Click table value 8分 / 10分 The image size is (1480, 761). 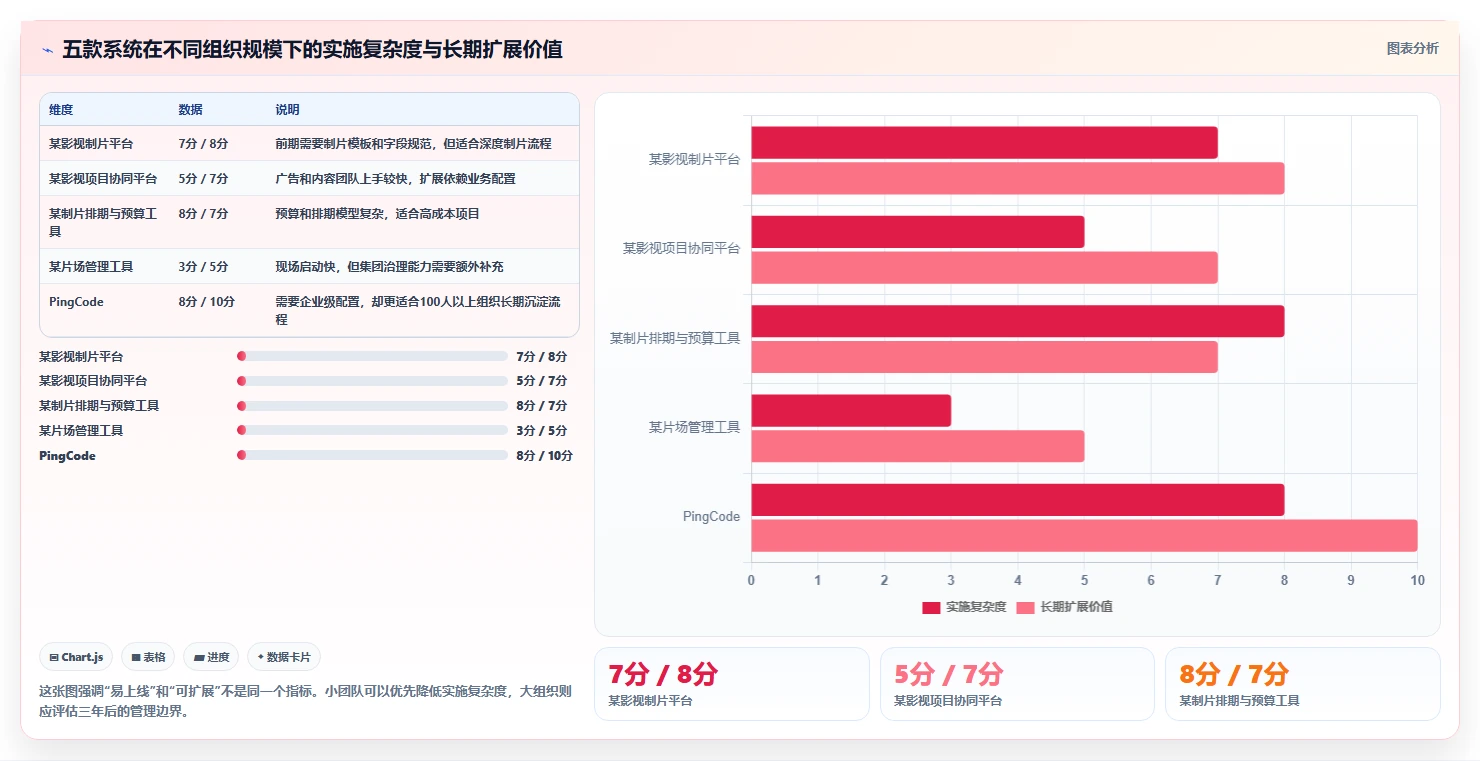coord(206,302)
